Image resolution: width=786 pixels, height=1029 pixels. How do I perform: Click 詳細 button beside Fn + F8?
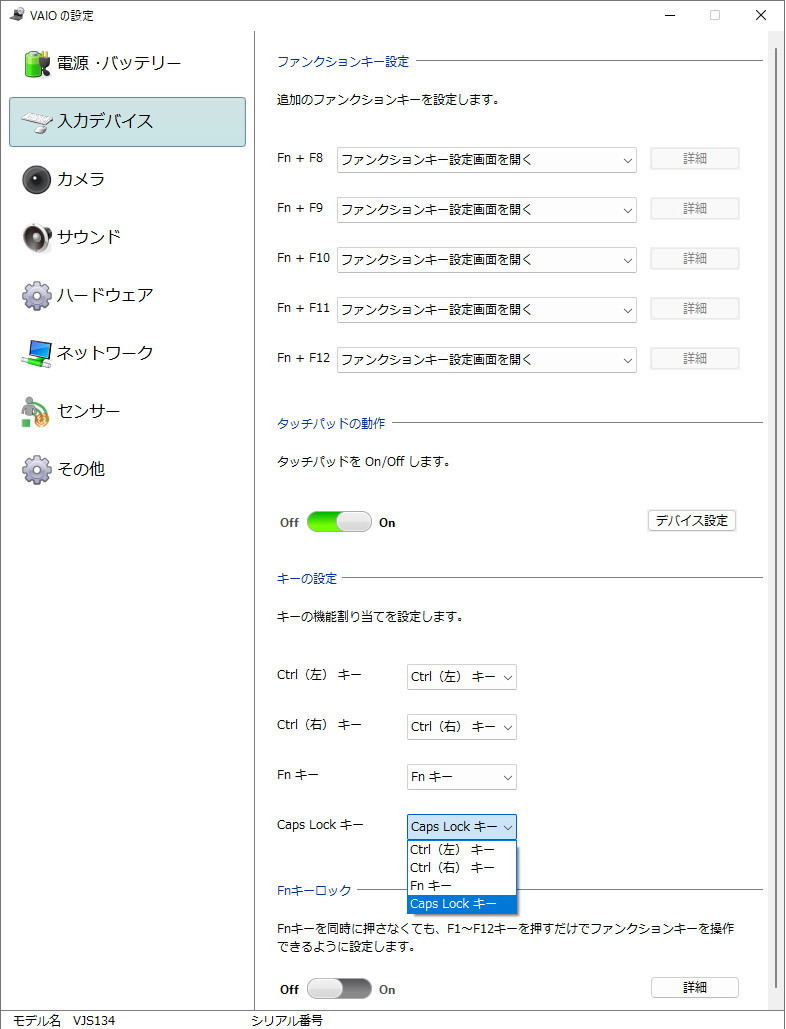(x=694, y=159)
